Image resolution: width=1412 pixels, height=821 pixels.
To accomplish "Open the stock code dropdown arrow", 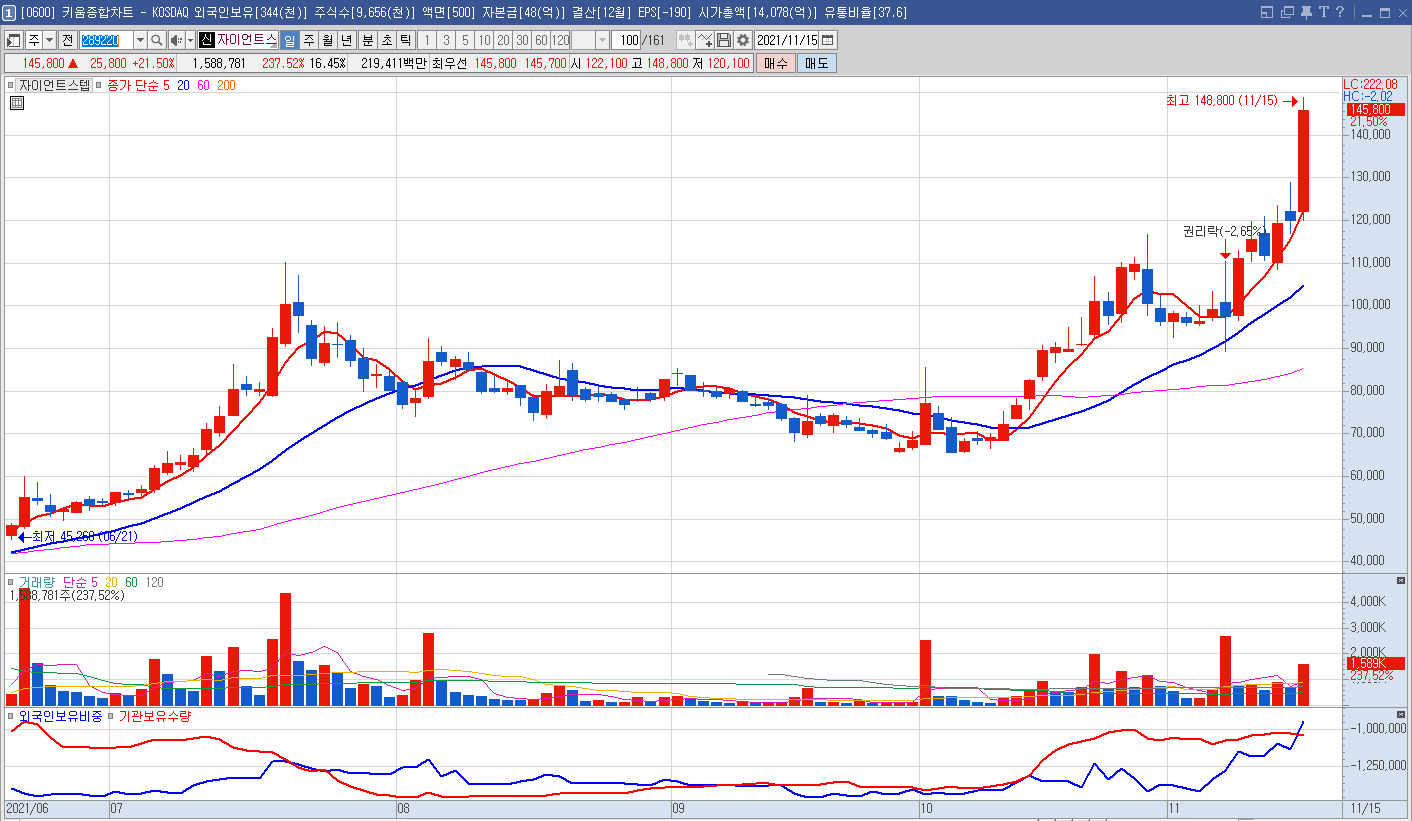I will pos(140,40).
